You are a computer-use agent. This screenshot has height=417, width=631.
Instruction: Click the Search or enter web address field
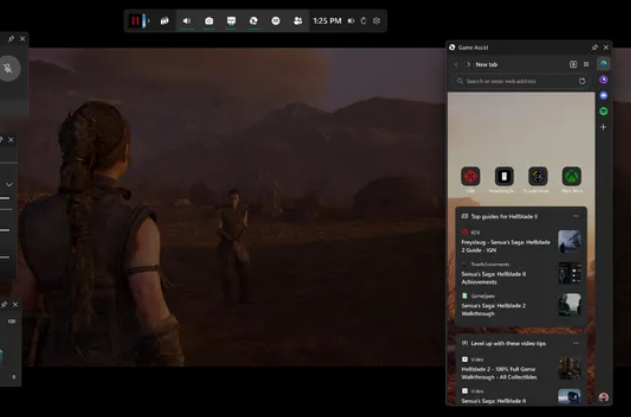521,81
